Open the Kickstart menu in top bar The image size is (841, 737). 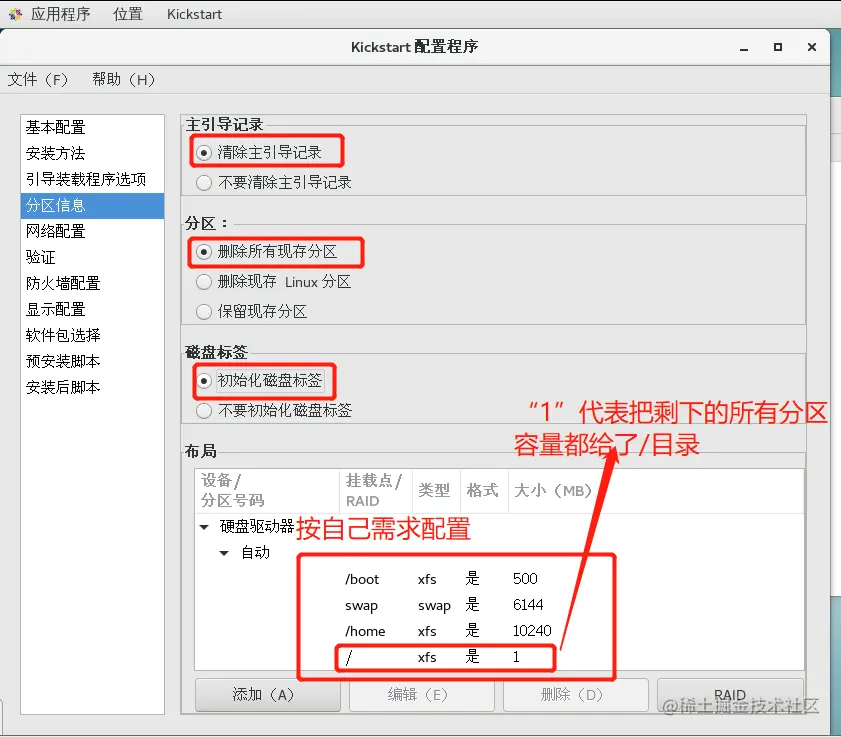pyautogui.click(x=194, y=14)
